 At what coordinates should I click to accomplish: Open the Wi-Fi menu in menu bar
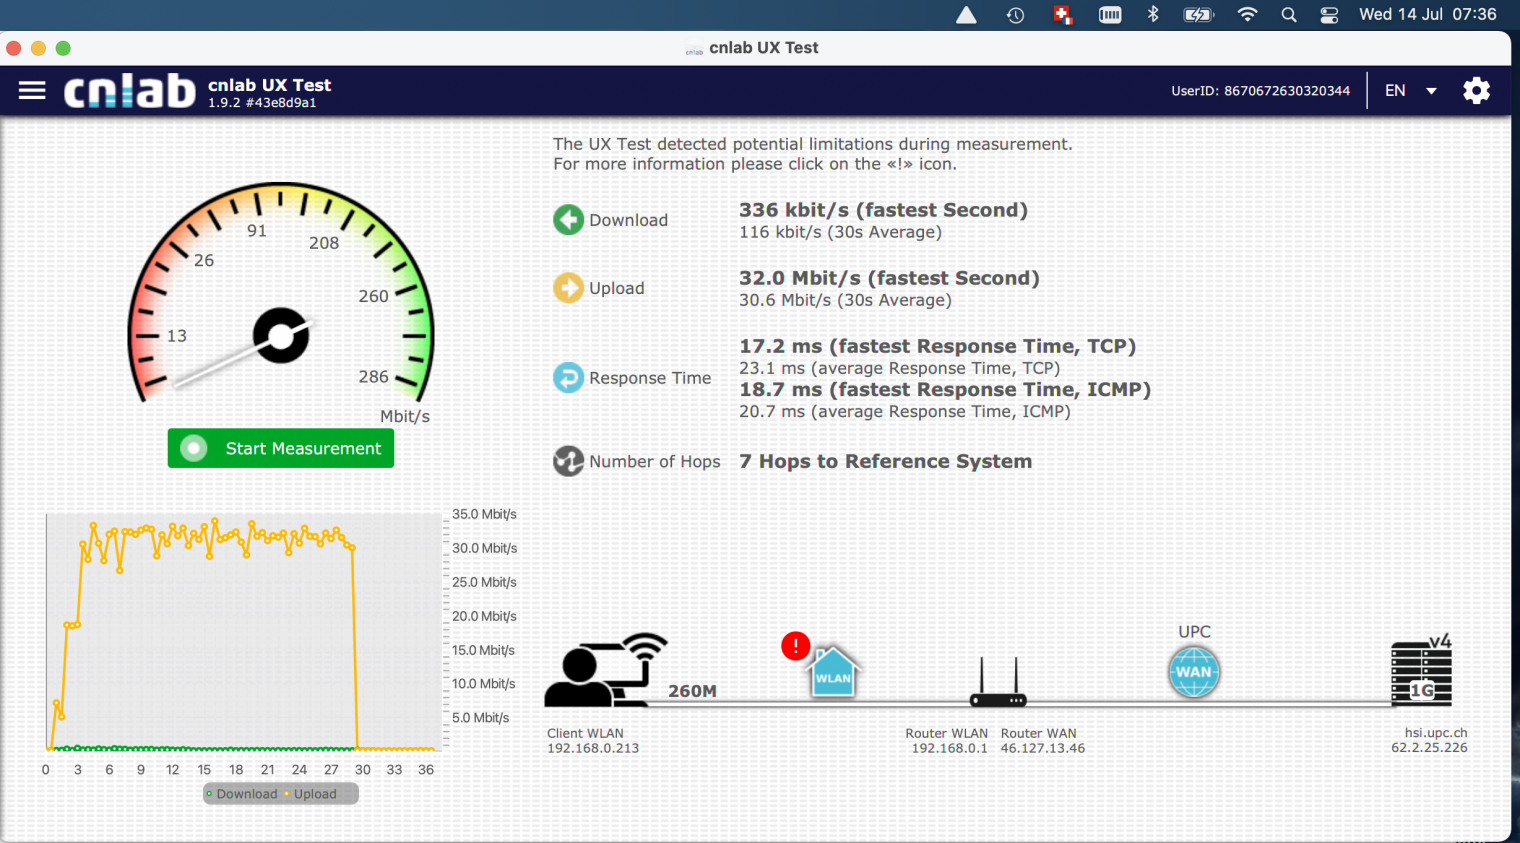tap(1247, 15)
